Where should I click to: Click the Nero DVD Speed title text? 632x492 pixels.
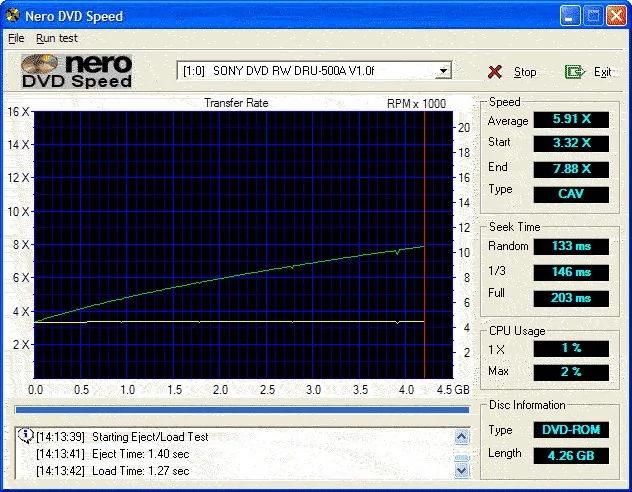(x=74, y=16)
